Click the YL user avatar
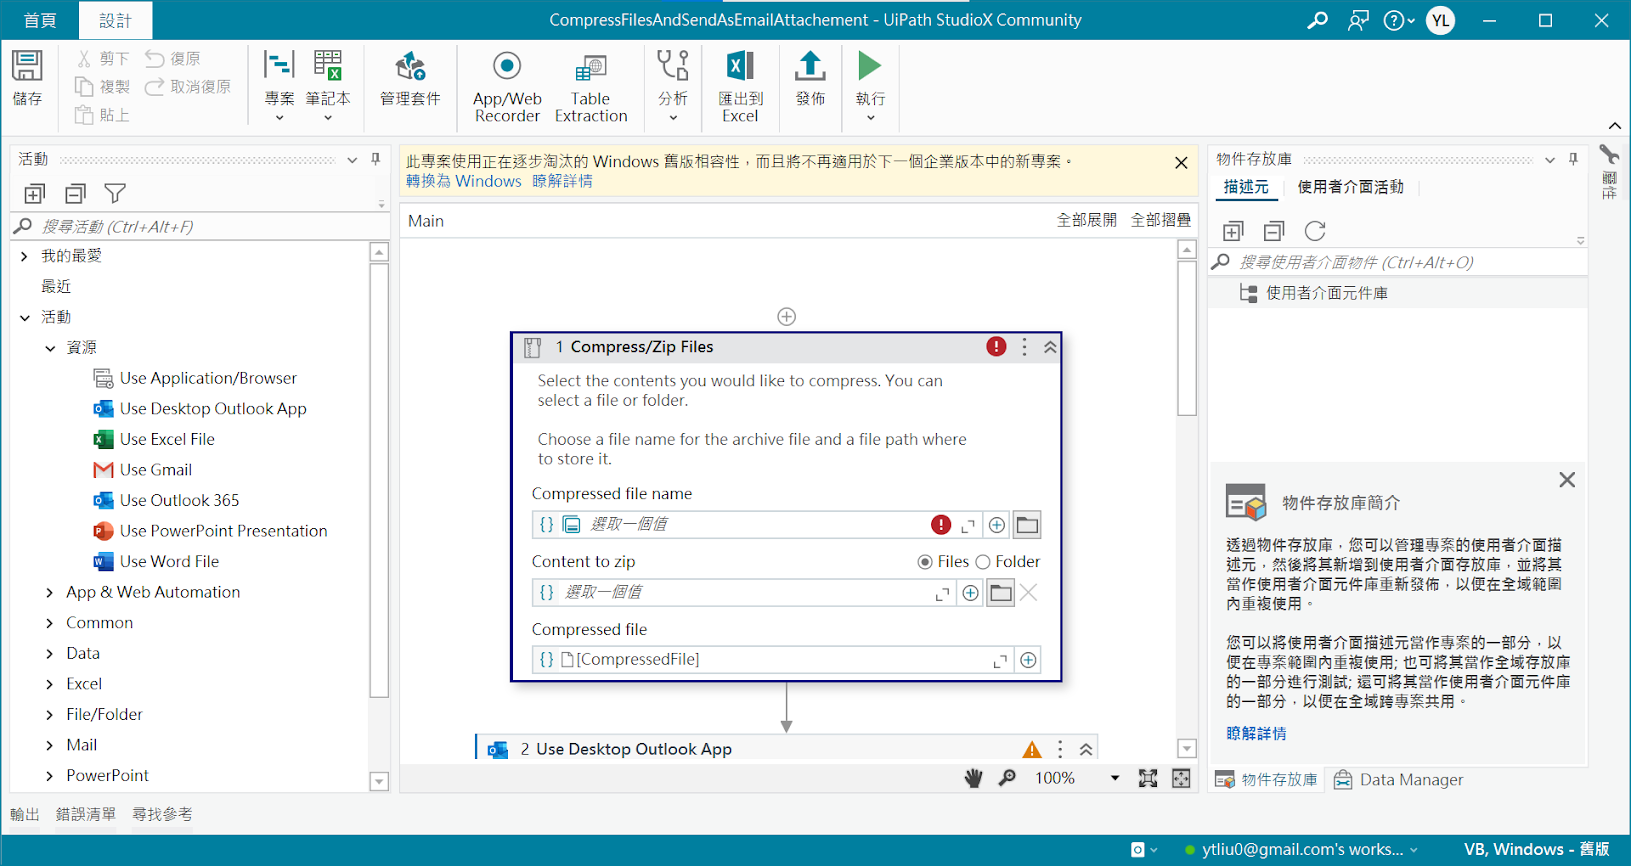 click(x=1440, y=20)
